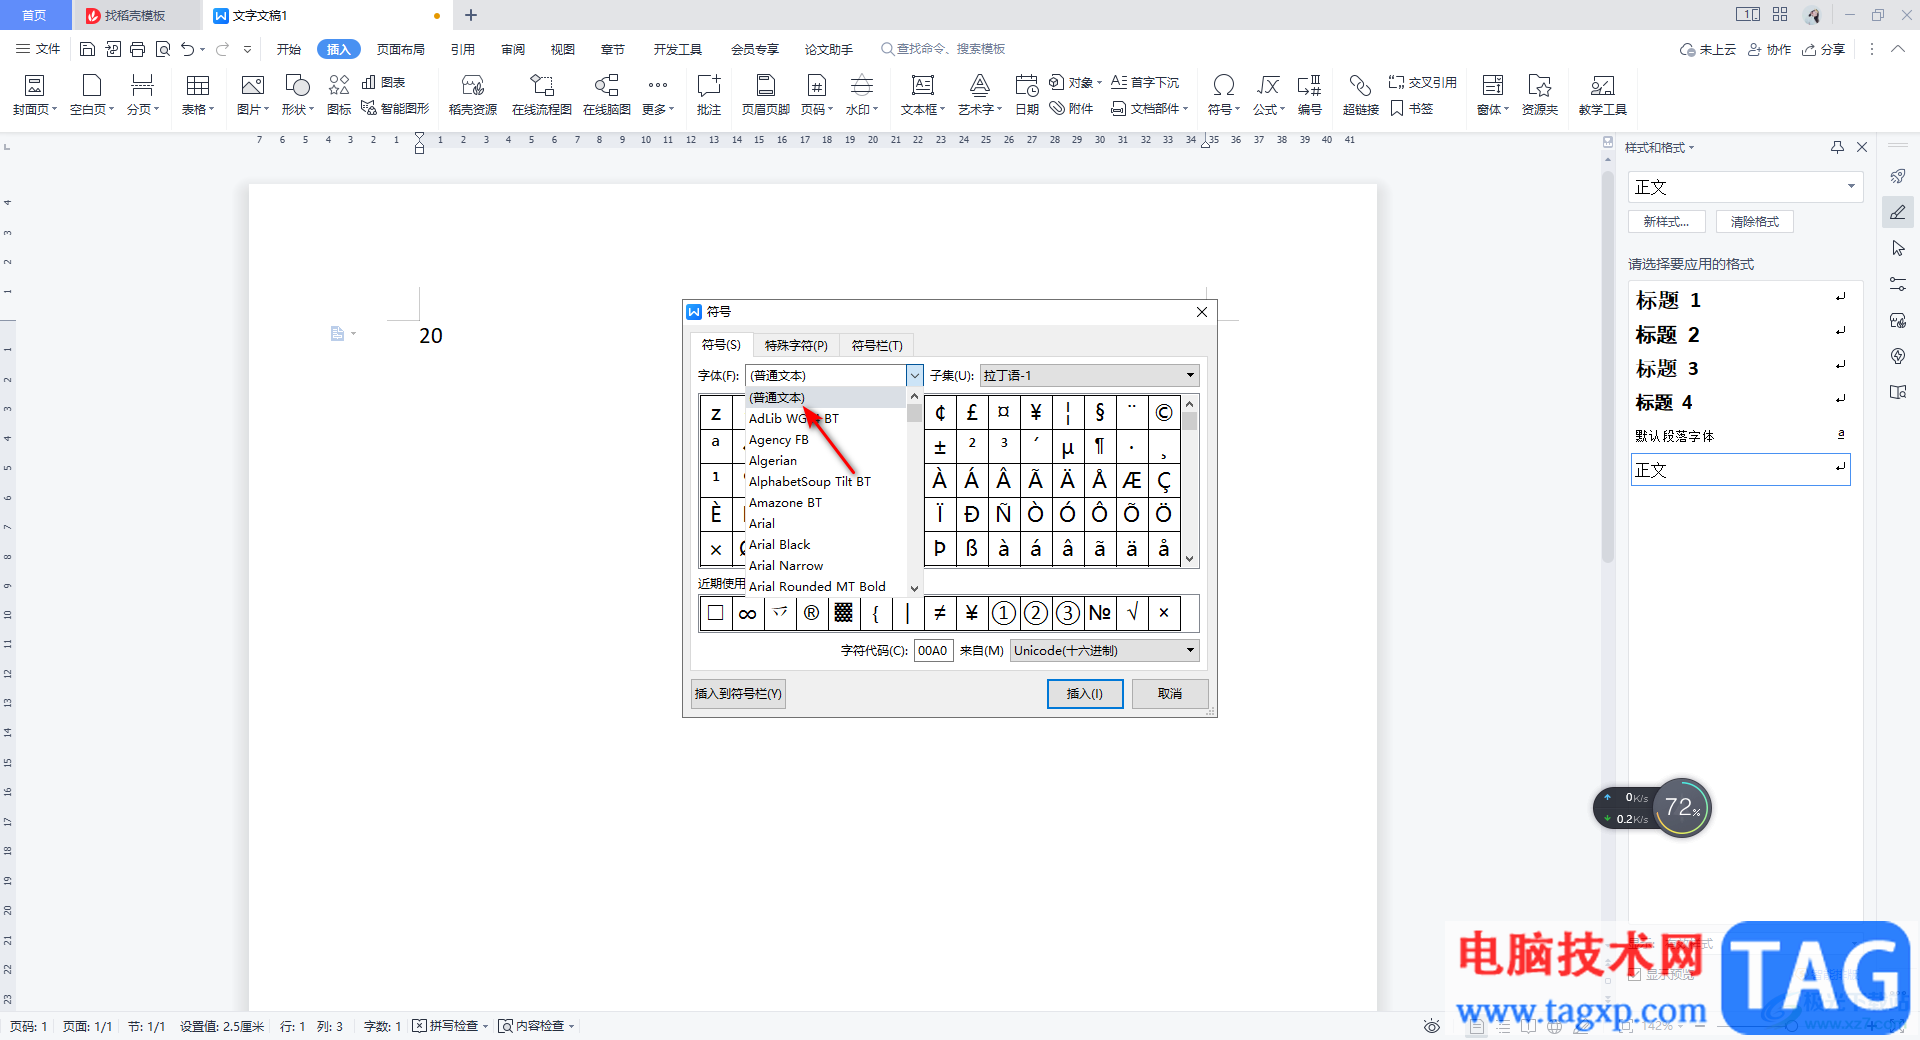
Task: Open the file (文件) menu
Action: 38,49
